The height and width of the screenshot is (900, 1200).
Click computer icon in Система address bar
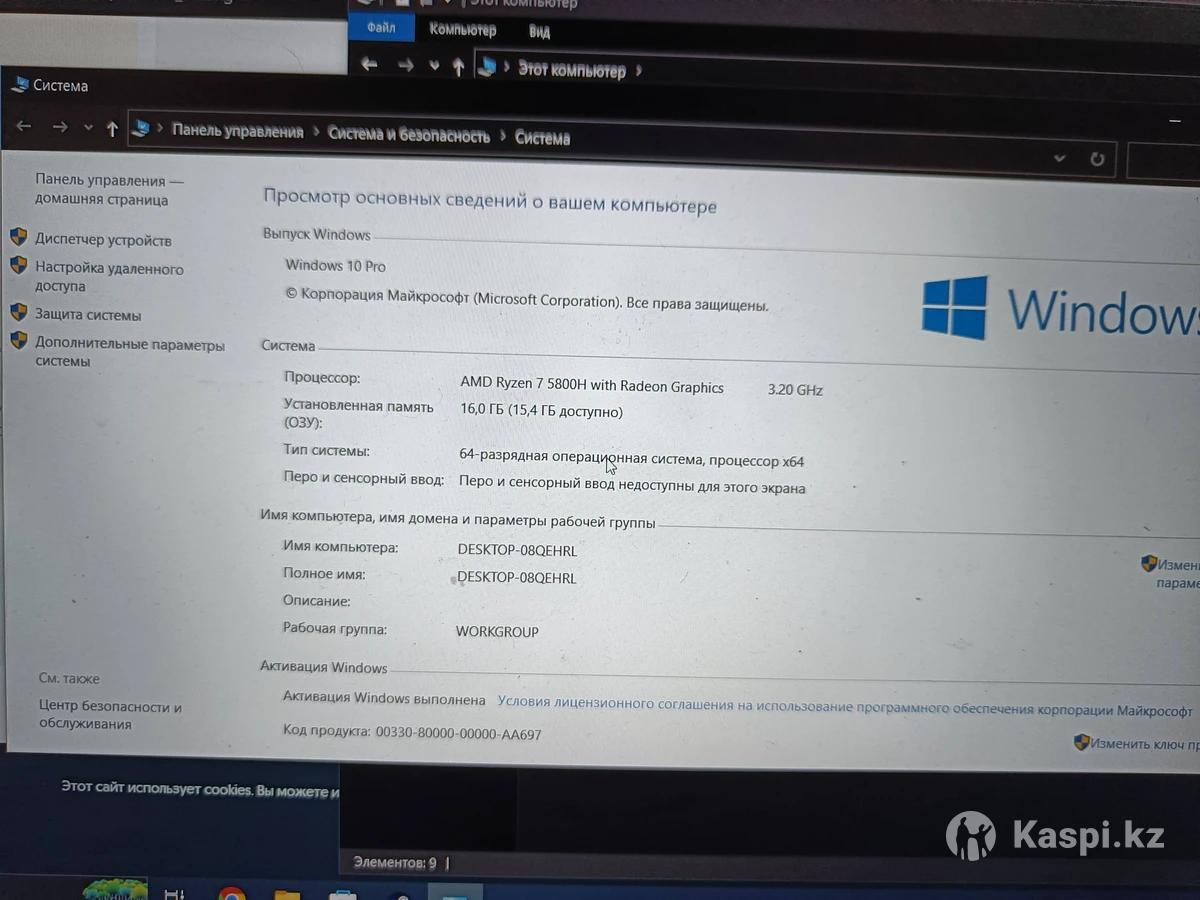click(141, 128)
